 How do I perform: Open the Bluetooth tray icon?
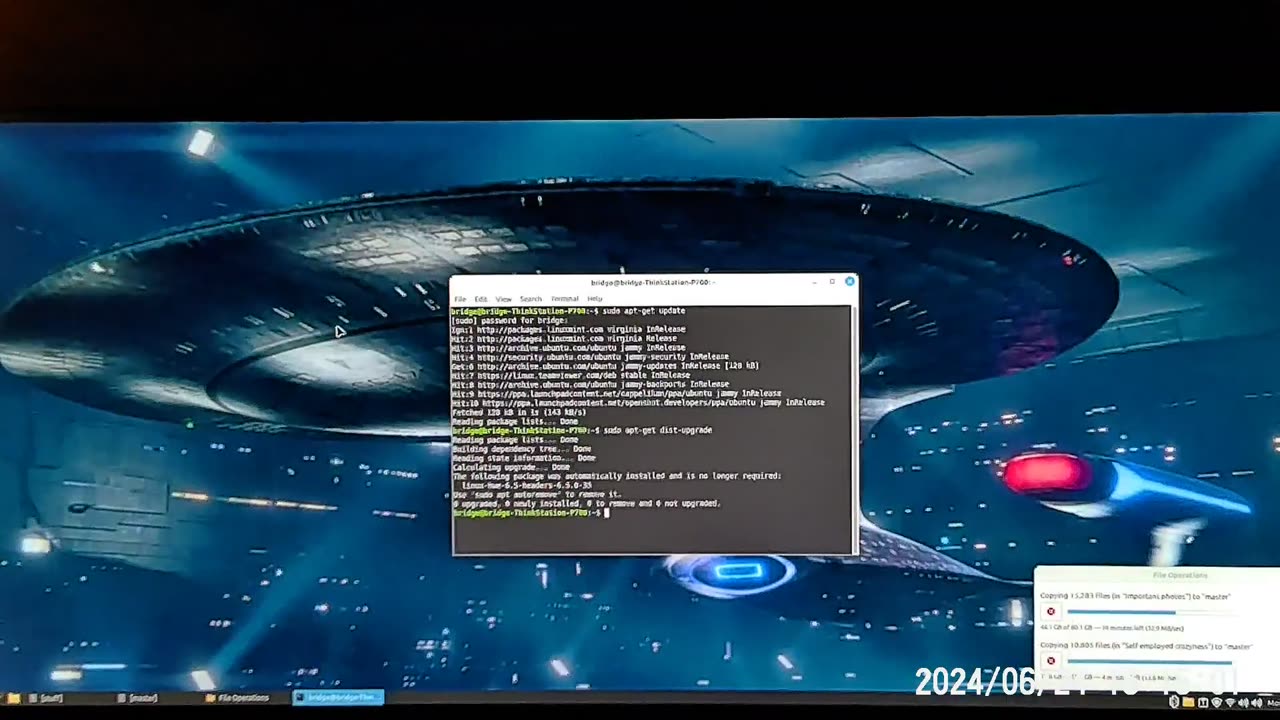(x=1174, y=702)
